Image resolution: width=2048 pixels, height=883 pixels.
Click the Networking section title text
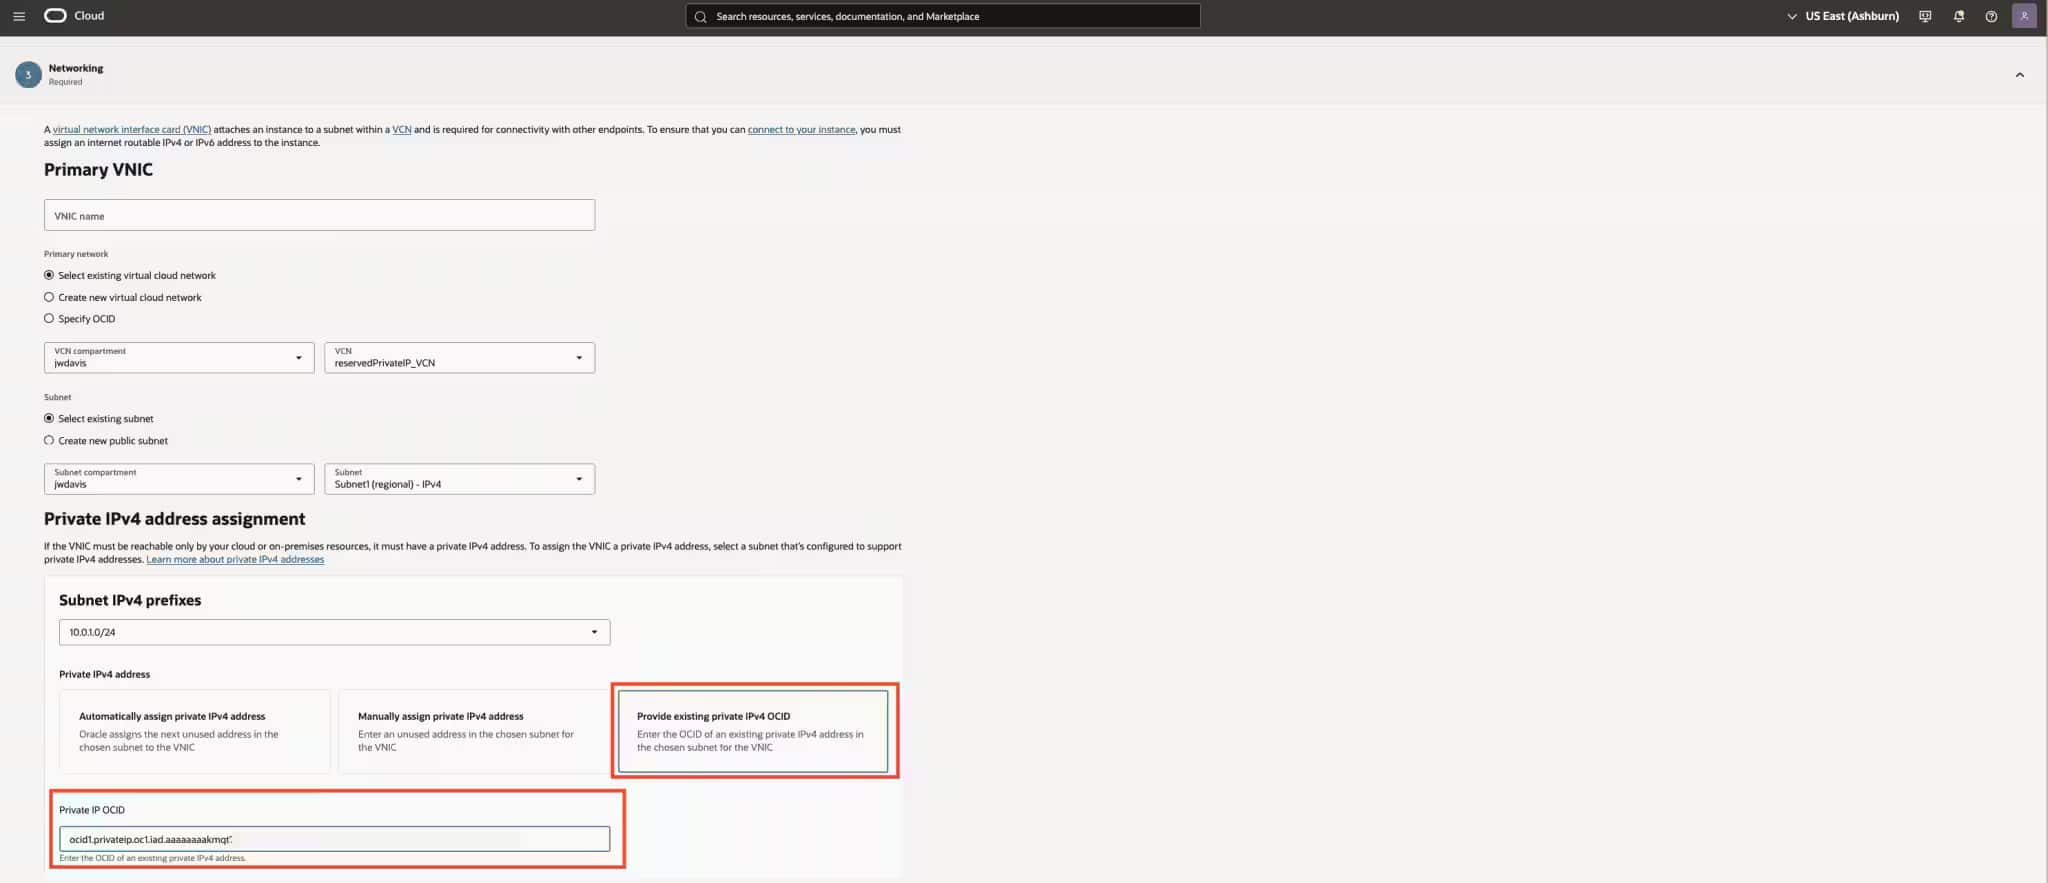[76, 68]
